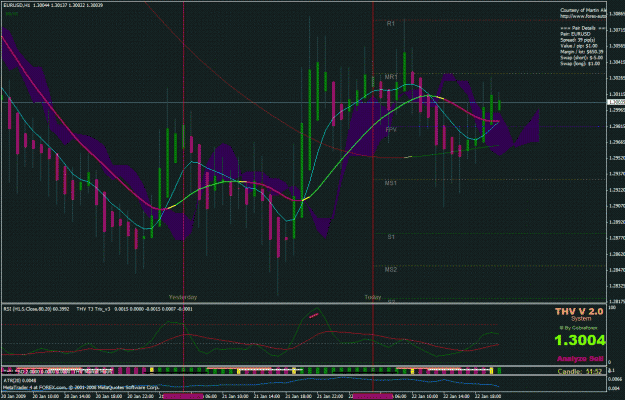This screenshot has height=400, width=625.
Task: Click the THV T3 Trix_v3 indicator label
Action: (x=94, y=308)
